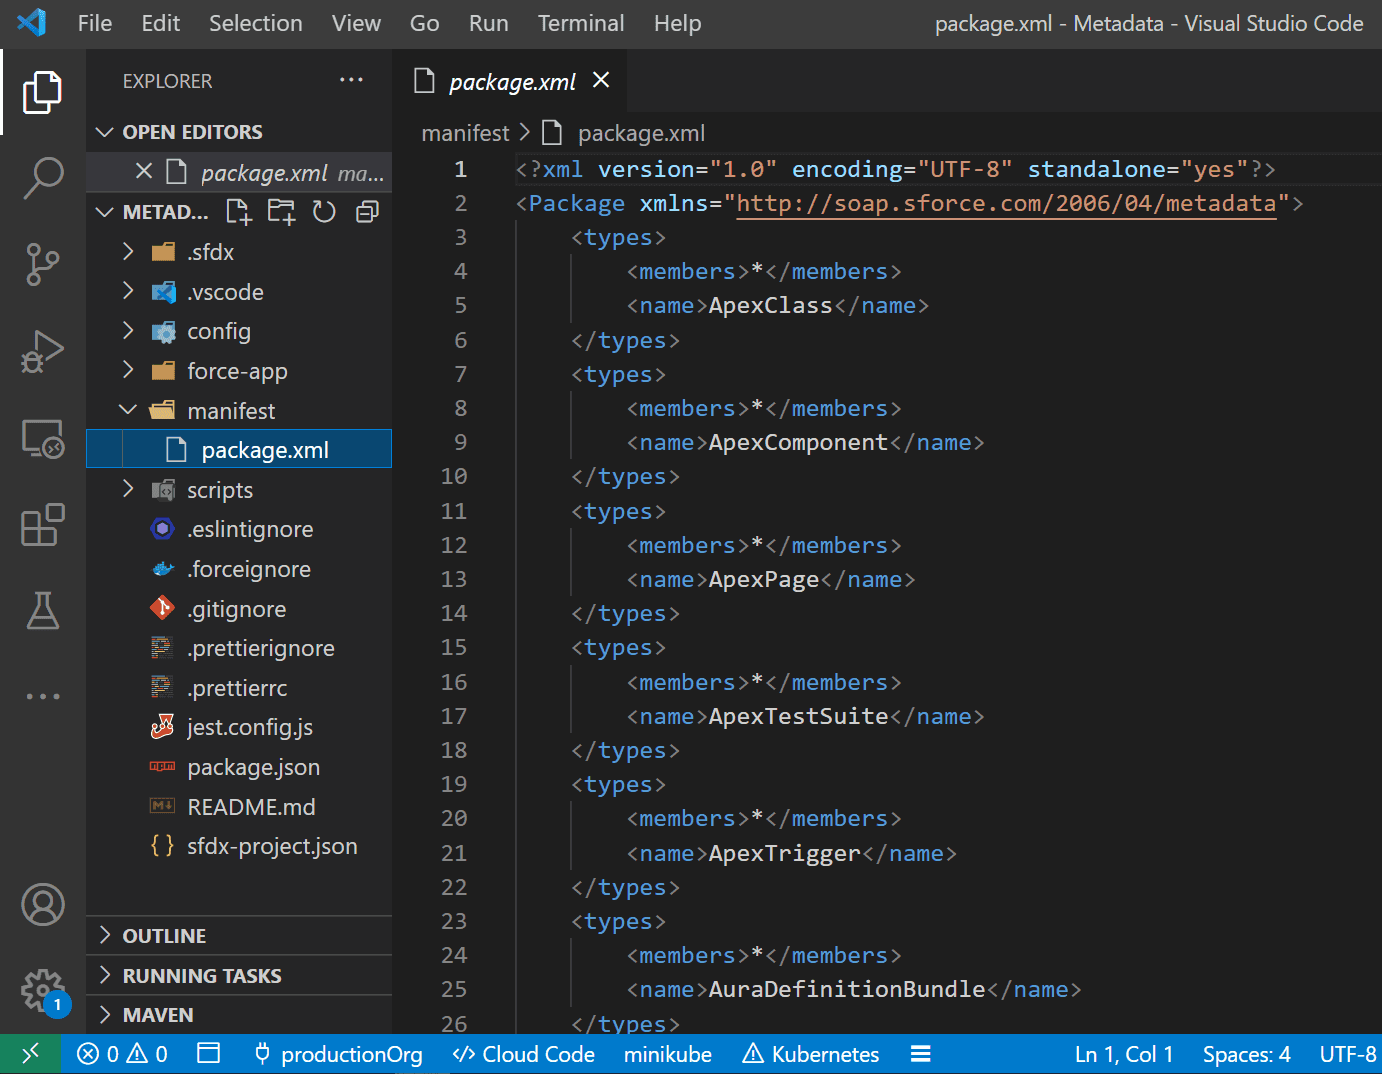Expand the config folder
Screen dimensions: 1382x1074
[239, 331]
